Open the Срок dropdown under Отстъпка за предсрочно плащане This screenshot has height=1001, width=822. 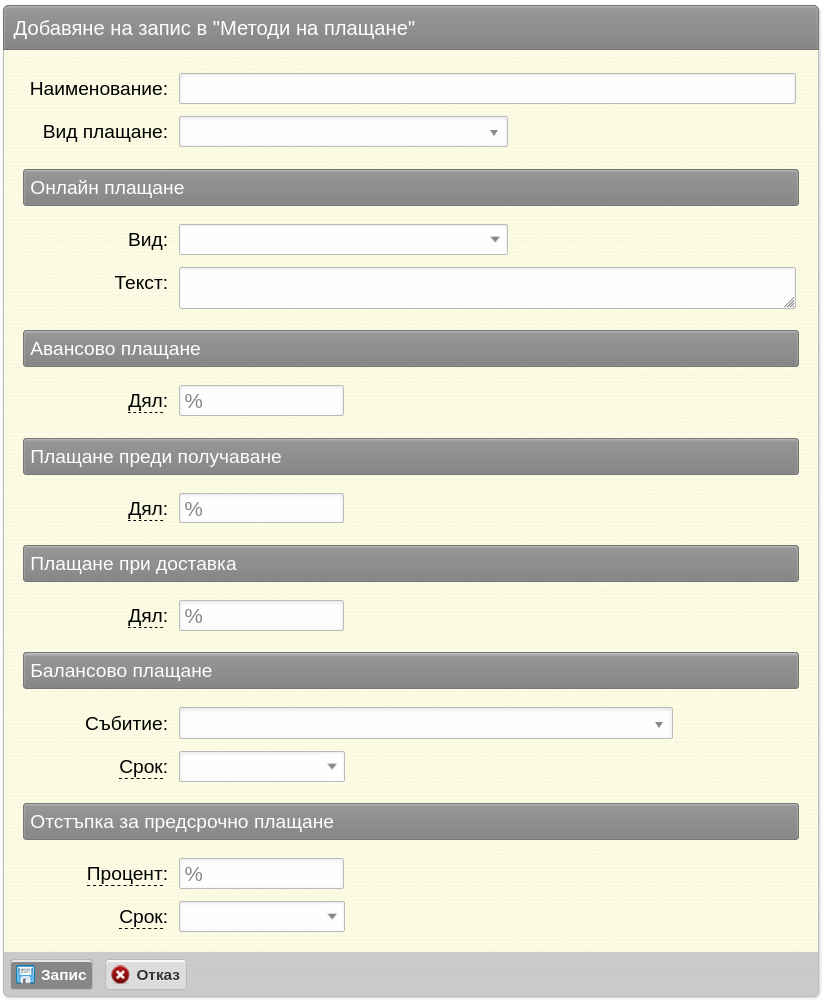tap(262, 917)
